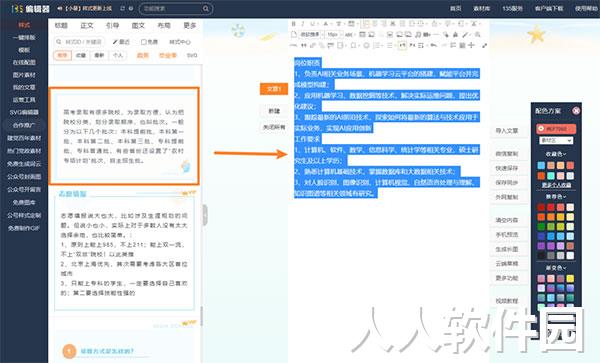Image resolution: width=600 pixels, height=363 pixels.
Task: Toggle italic formatting in the editor toolbar
Action: click(x=303, y=24)
